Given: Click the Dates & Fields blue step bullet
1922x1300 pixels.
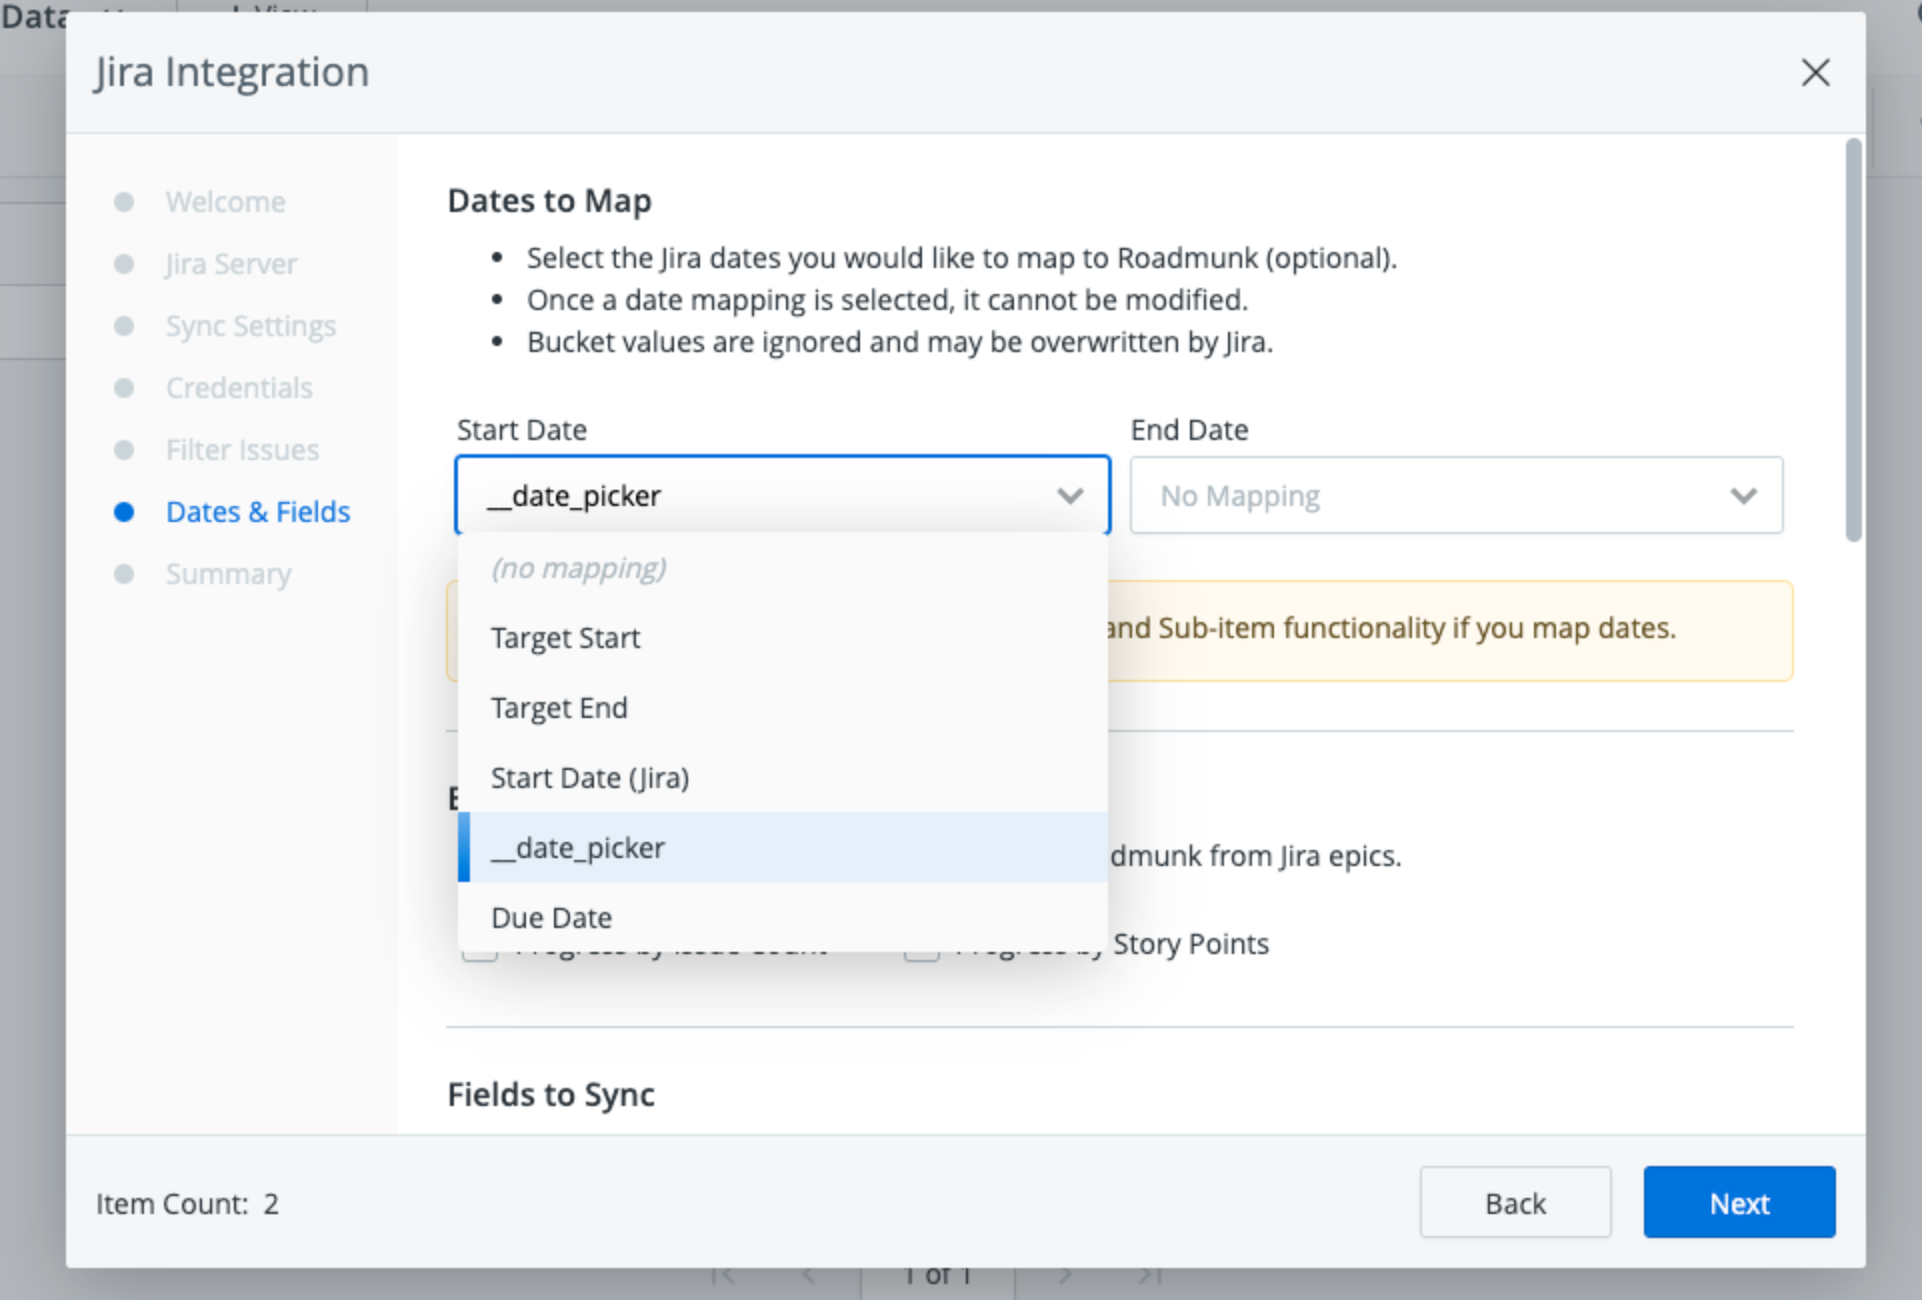Looking at the screenshot, I should [124, 512].
